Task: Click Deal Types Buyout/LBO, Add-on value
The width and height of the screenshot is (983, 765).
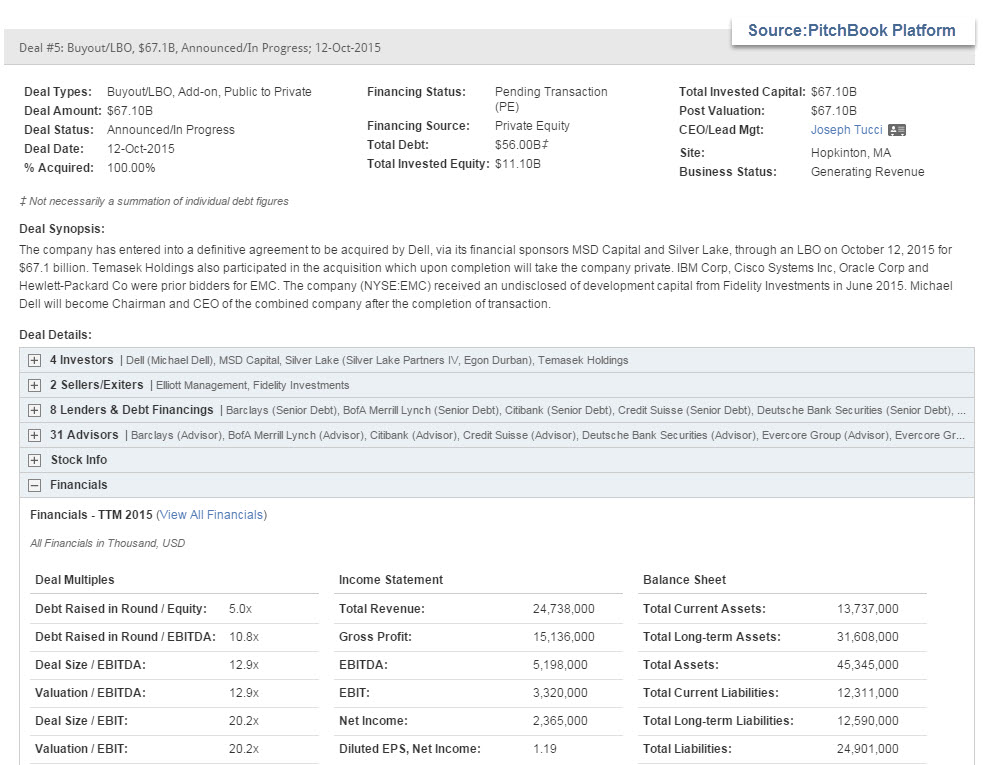Action: click(209, 92)
